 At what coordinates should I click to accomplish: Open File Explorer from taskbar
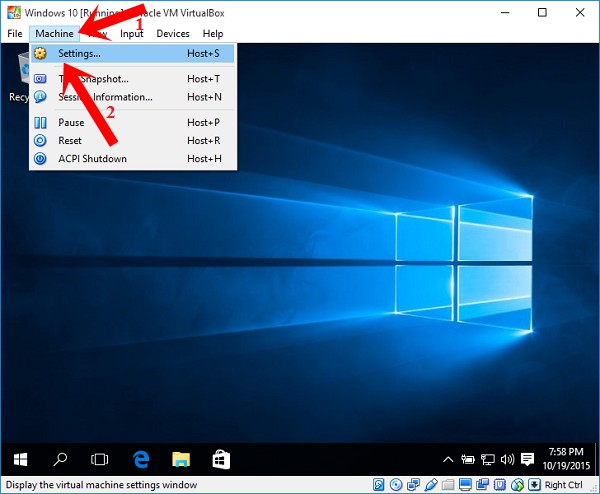[181, 459]
